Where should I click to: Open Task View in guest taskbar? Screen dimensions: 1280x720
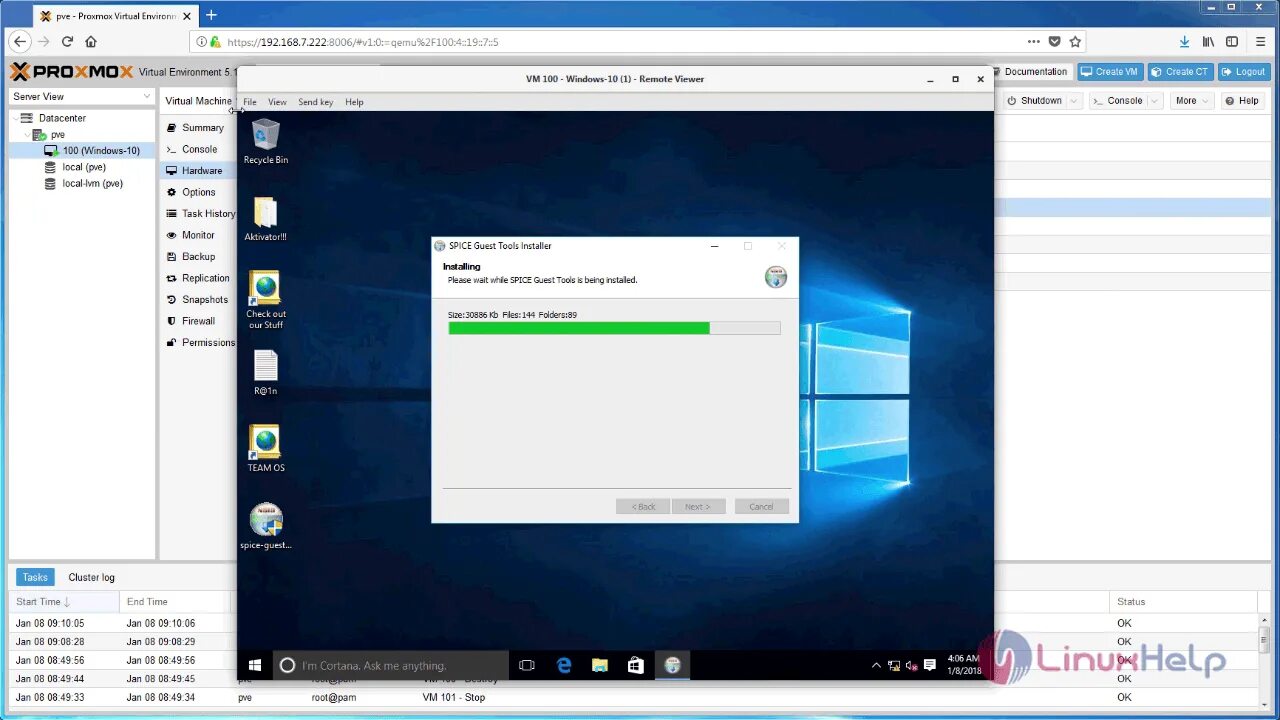click(x=527, y=665)
